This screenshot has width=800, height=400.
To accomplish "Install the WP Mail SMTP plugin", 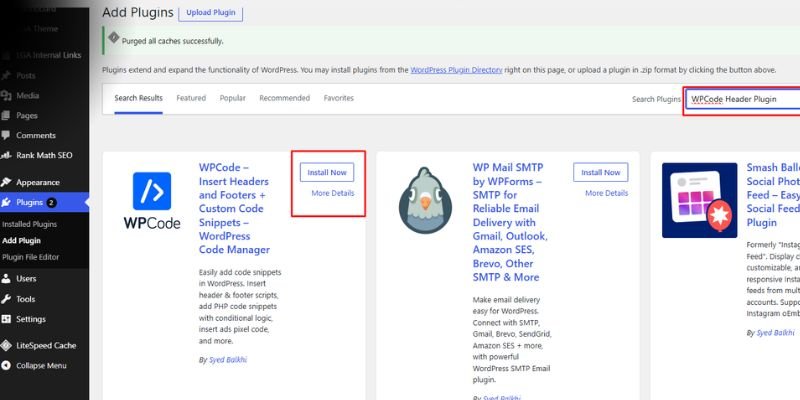I will [x=601, y=172].
